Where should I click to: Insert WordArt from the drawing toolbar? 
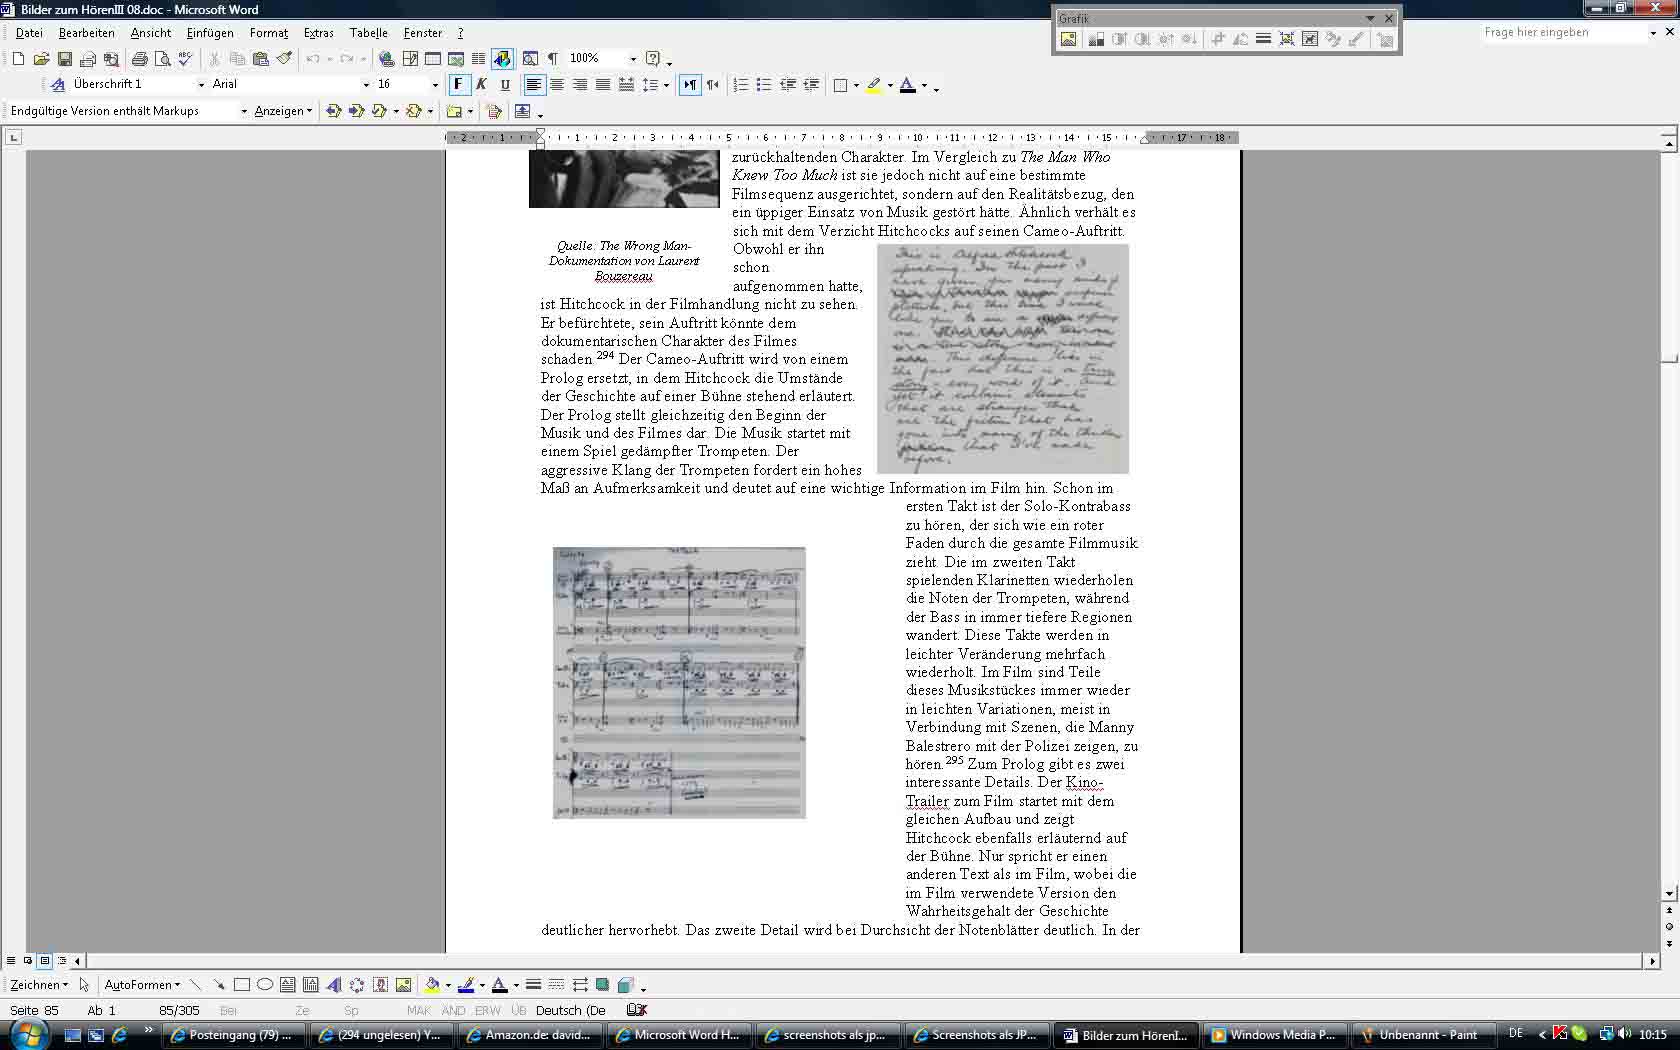[334, 985]
